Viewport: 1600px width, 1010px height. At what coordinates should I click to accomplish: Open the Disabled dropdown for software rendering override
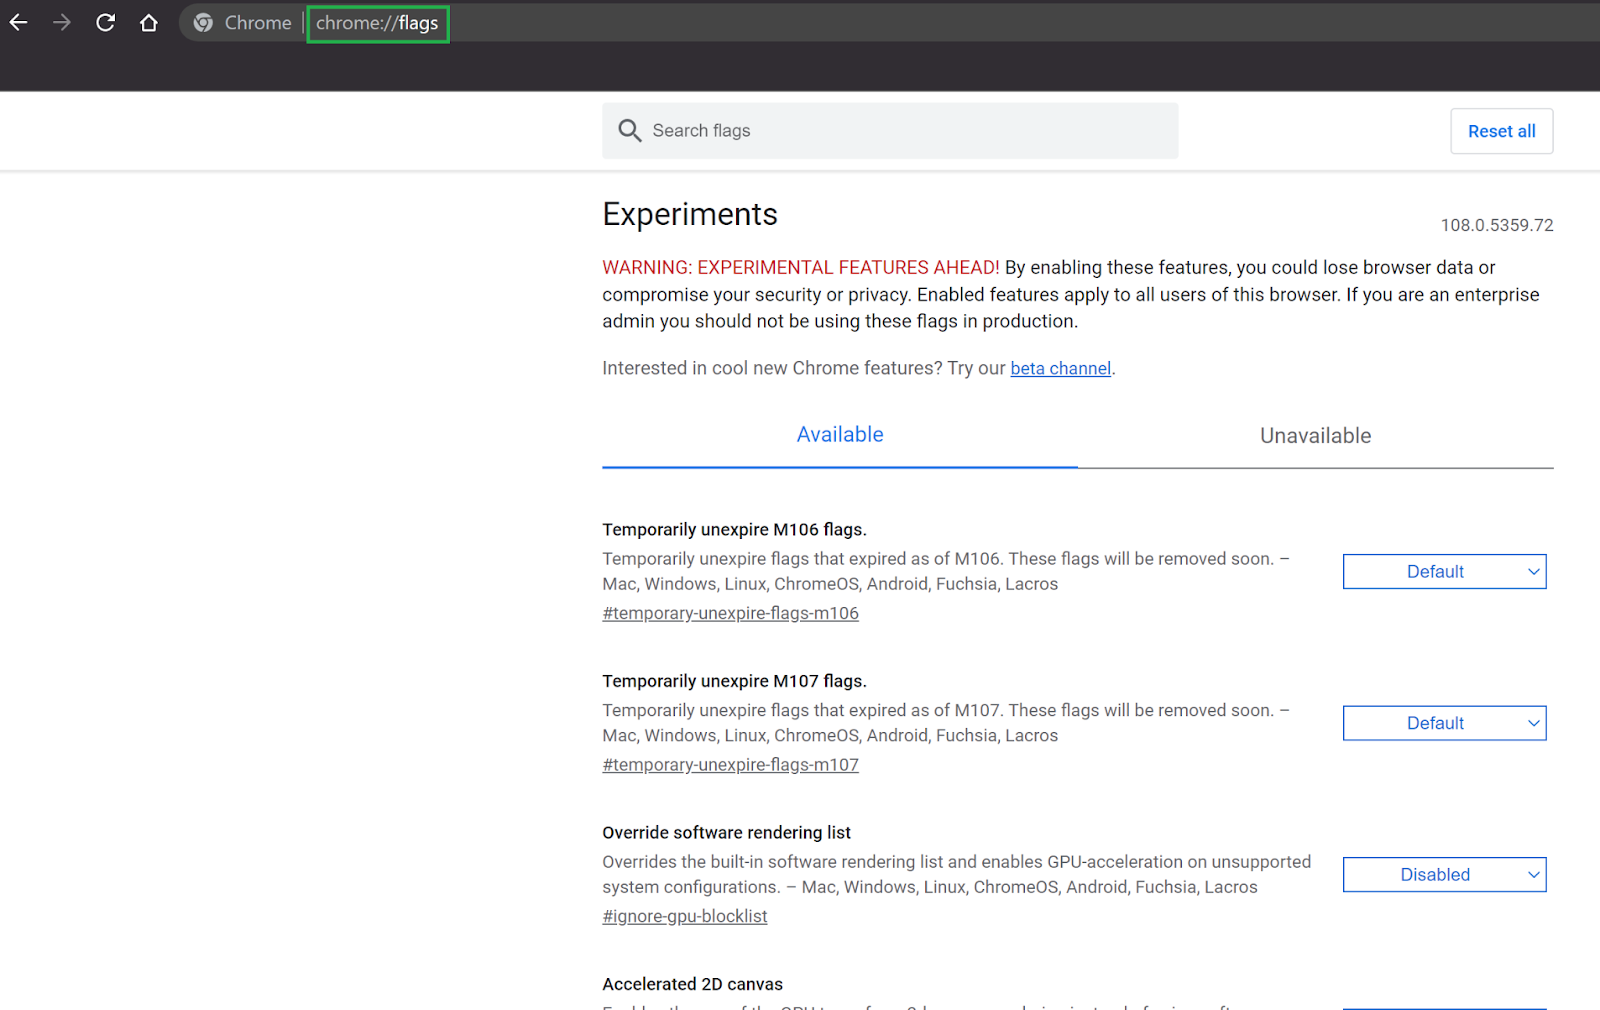pos(1444,874)
